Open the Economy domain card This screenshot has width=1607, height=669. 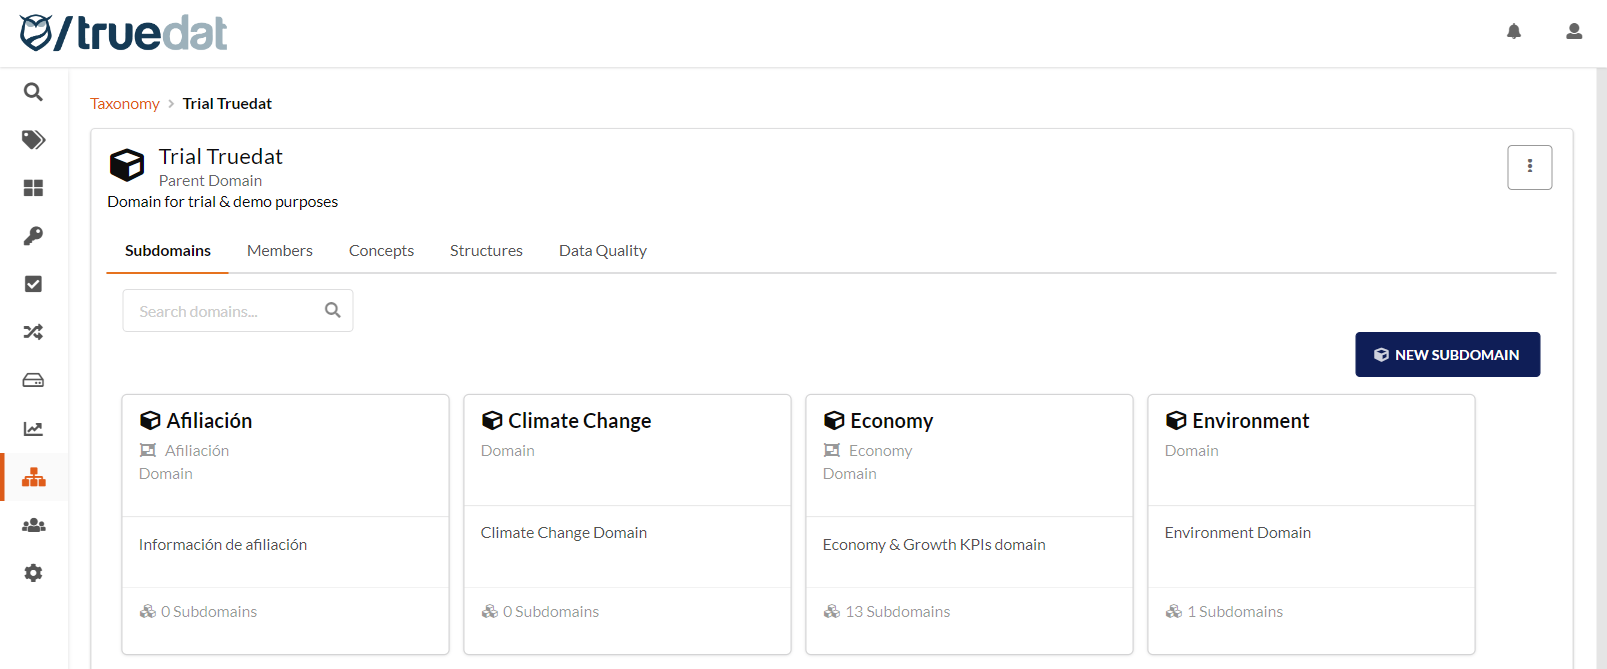click(891, 421)
